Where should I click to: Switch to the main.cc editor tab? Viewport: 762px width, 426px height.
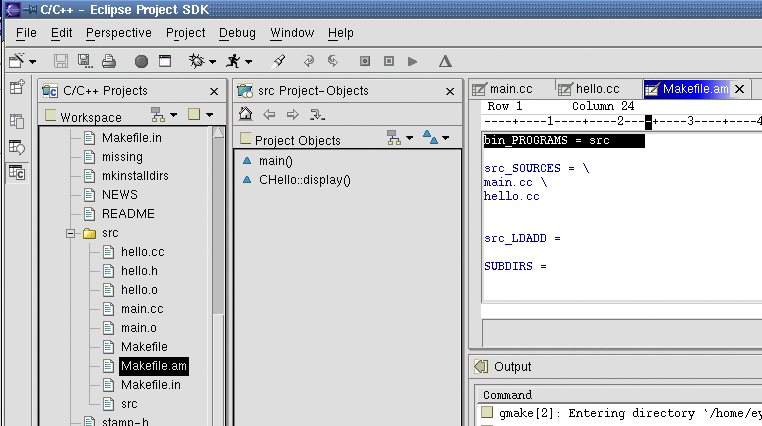(513, 89)
